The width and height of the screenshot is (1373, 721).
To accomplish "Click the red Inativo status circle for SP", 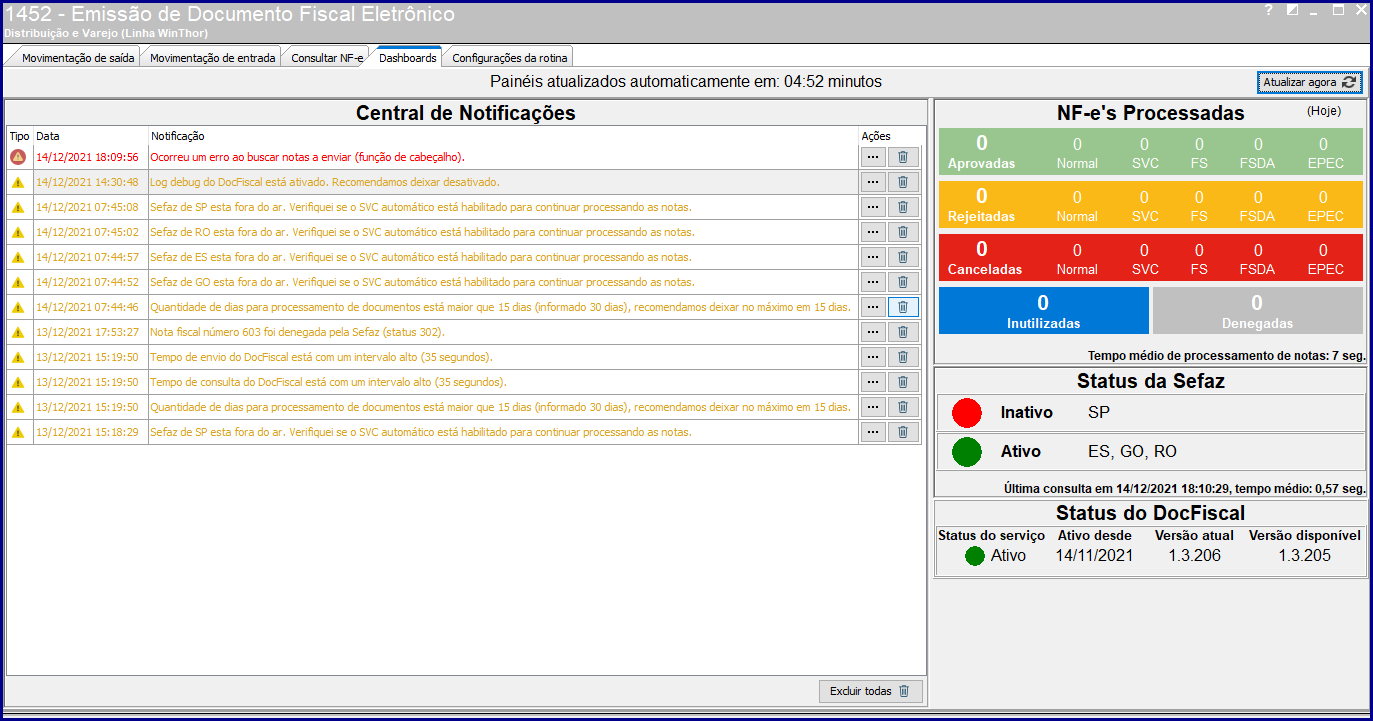I will 967,413.
